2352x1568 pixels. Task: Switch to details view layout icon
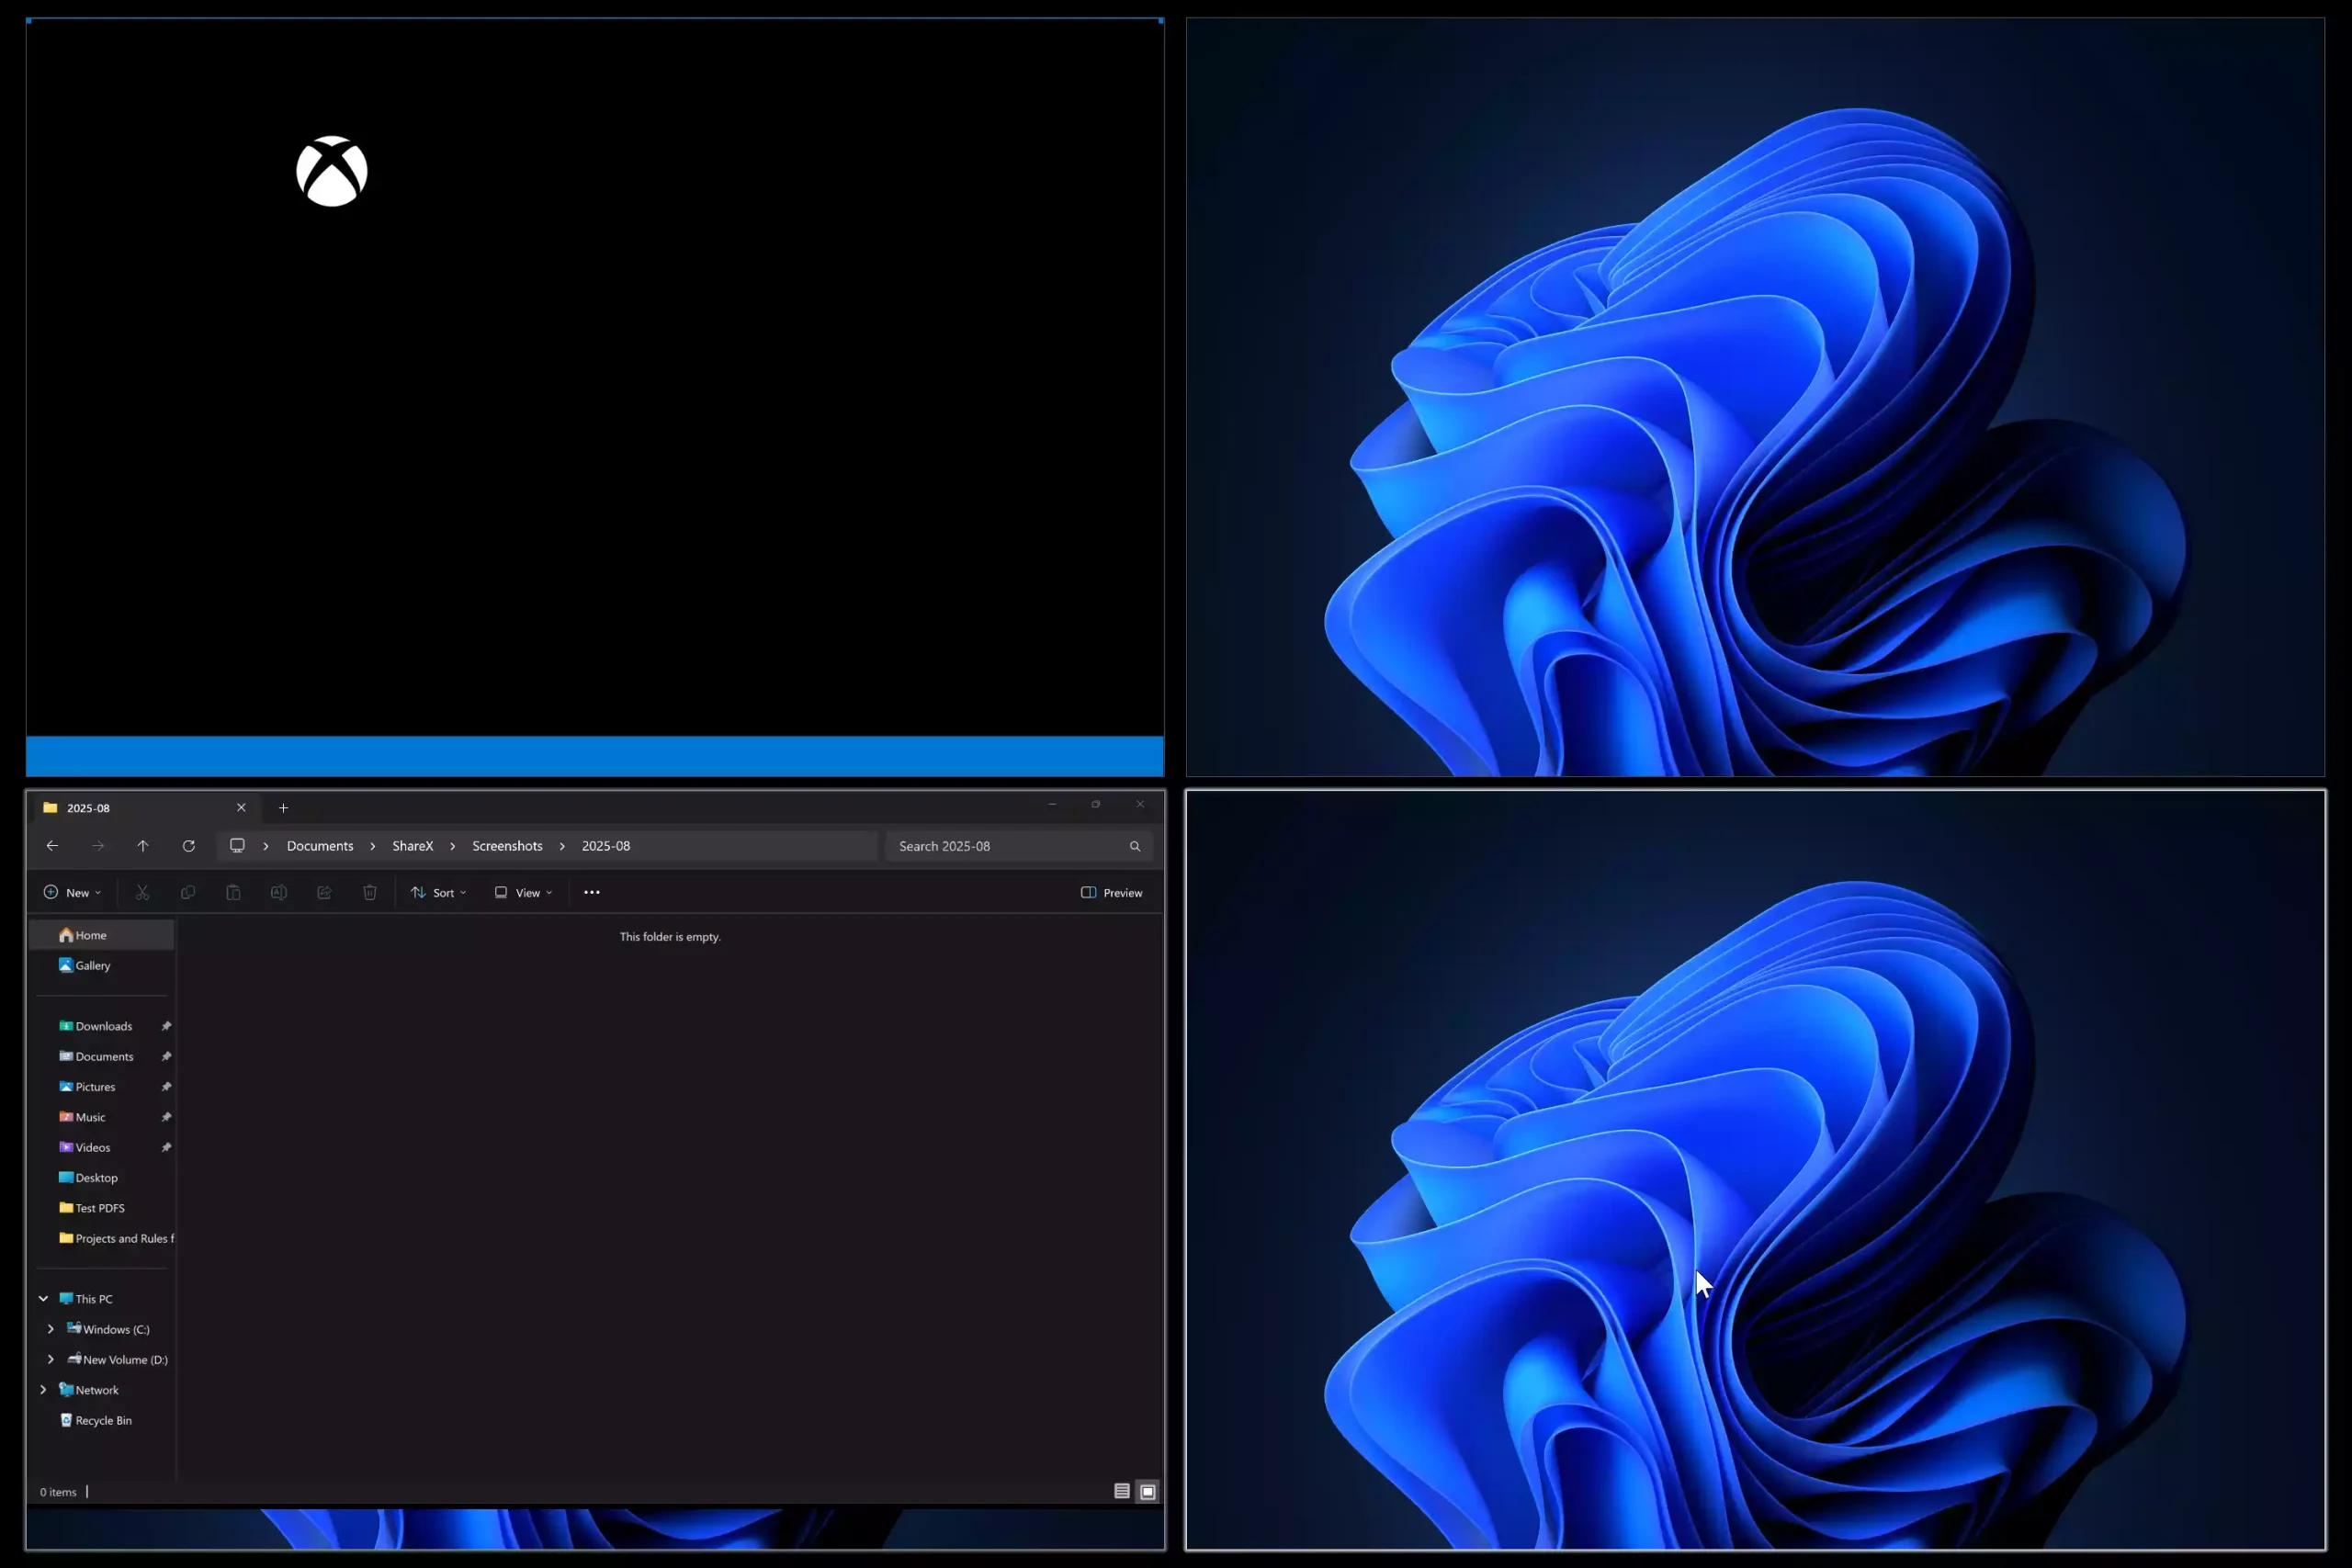1122,1491
